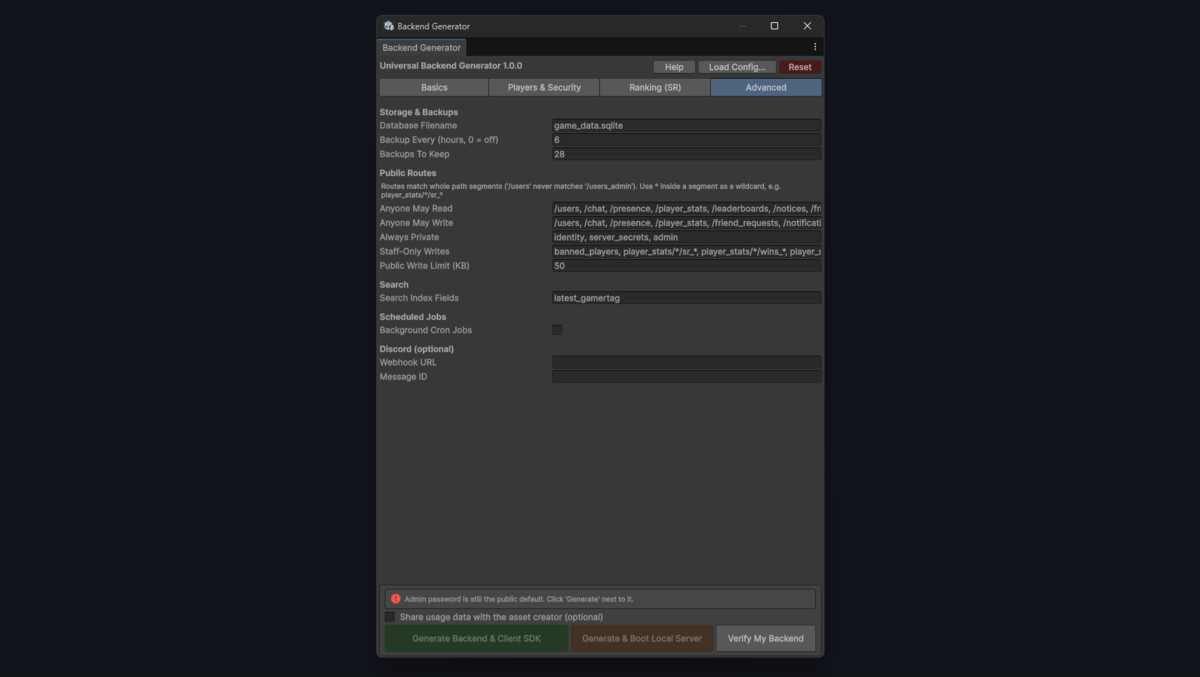Click the Backend Generator window title icon
The height and width of the screenshot is (677, 1200).
pos(389,26)
